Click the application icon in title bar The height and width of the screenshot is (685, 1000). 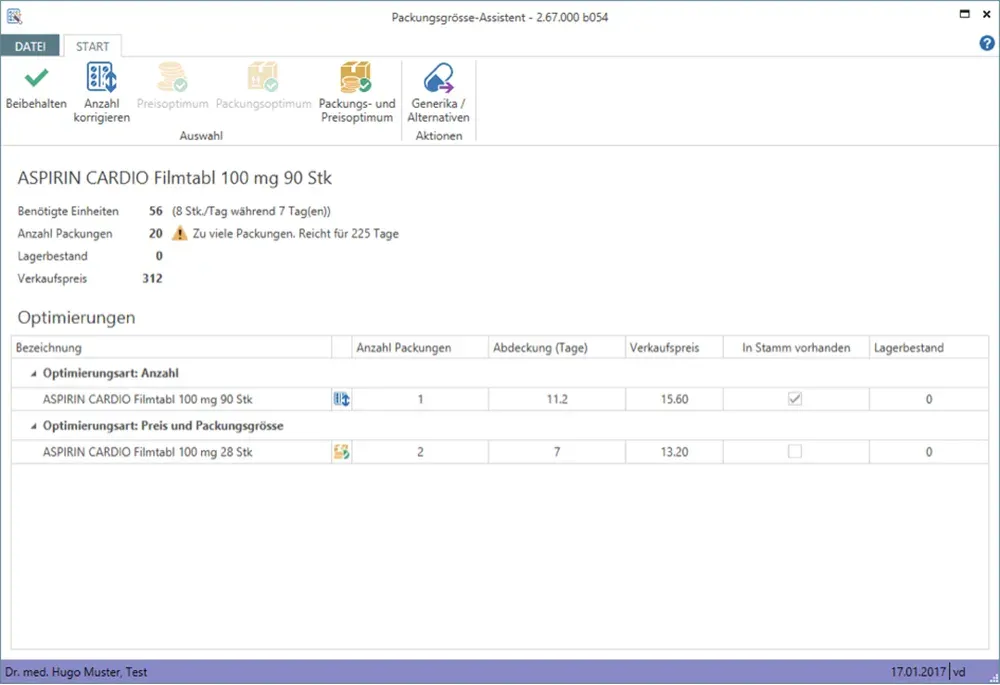pos(14,16)
